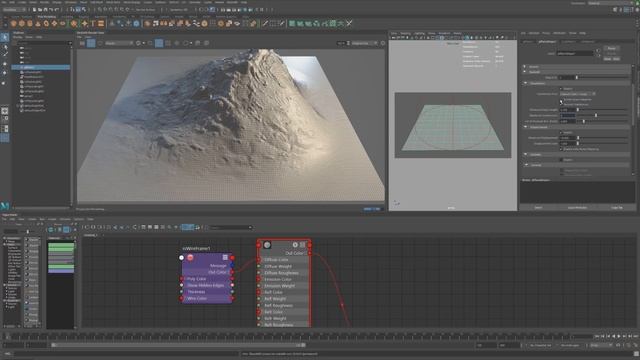Screen dimensions: 640x360
Task: Click the Load Attributes button
Action: click(x=577, y=207)
